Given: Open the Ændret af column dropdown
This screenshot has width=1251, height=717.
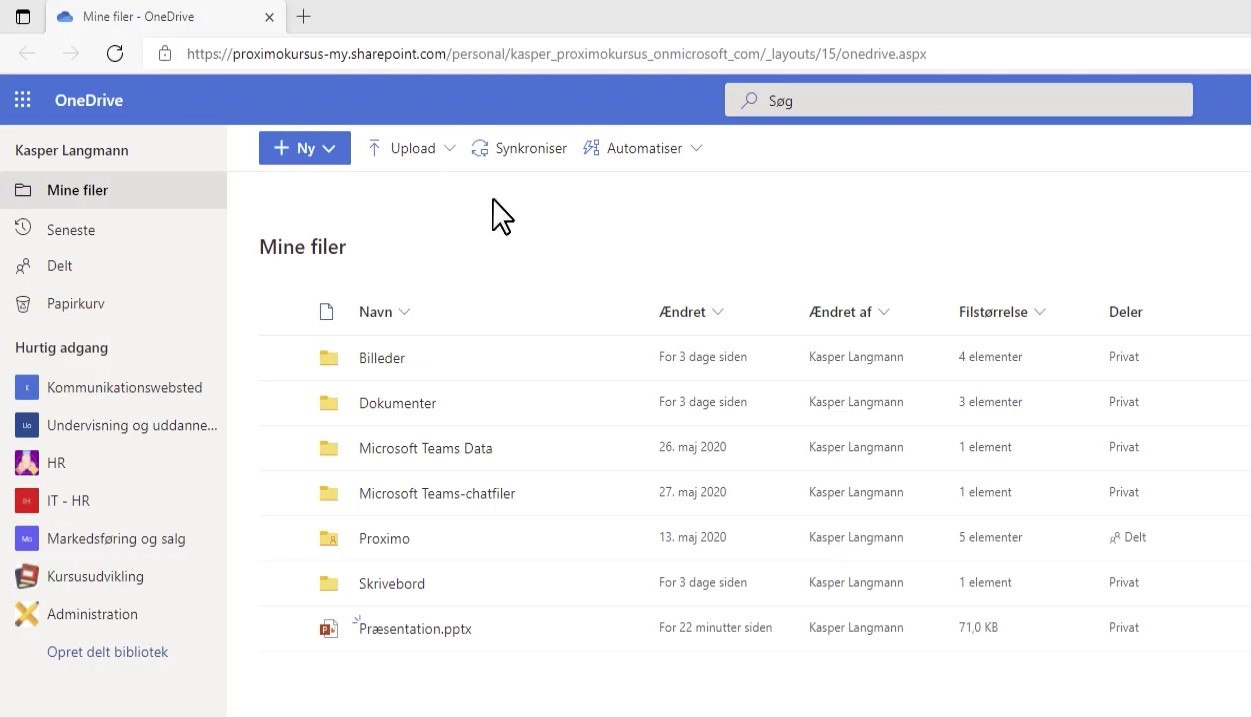Looking at the screenshot, I should [884, 312].
